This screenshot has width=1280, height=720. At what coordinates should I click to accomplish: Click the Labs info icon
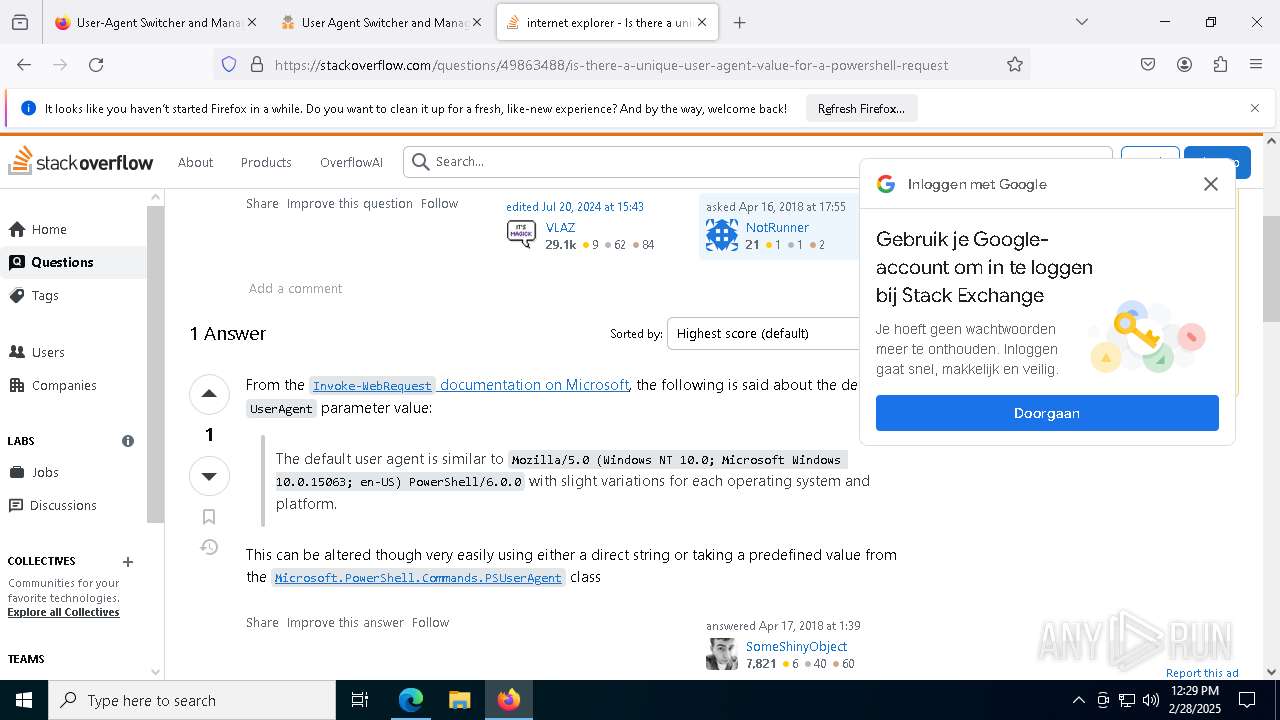(x=128, y=441)
